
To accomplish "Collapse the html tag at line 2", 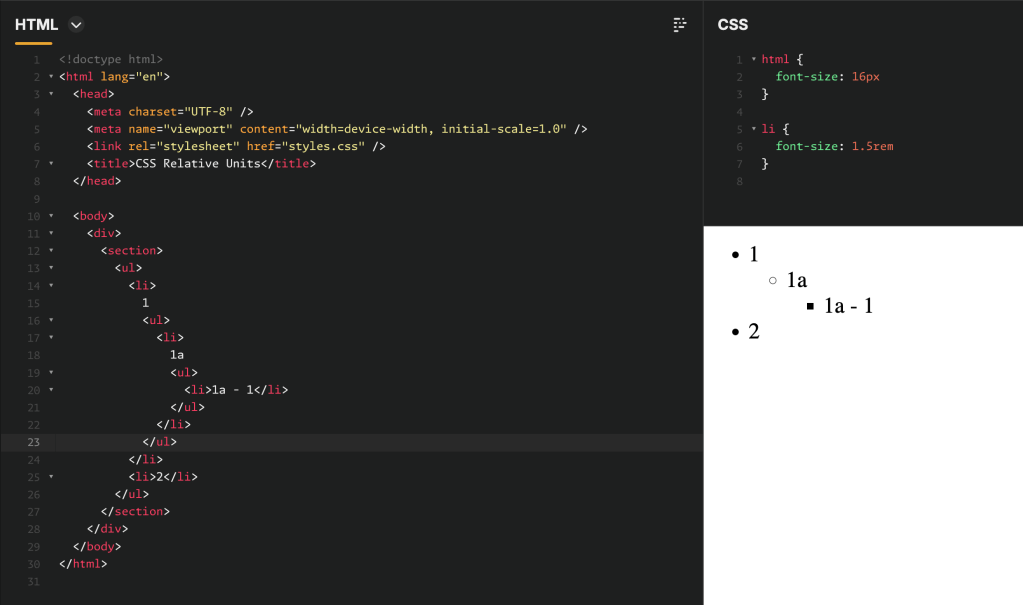I will (51, 77).
